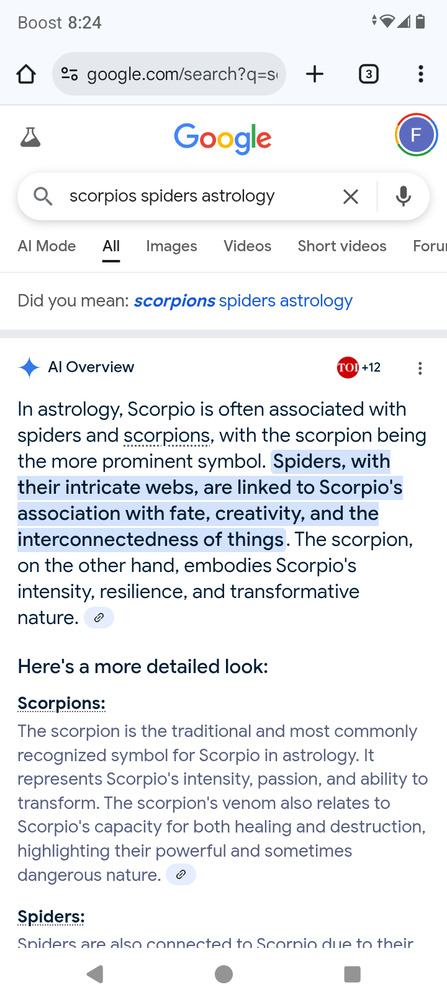Open a new tab with plus icon

(314, 74)
